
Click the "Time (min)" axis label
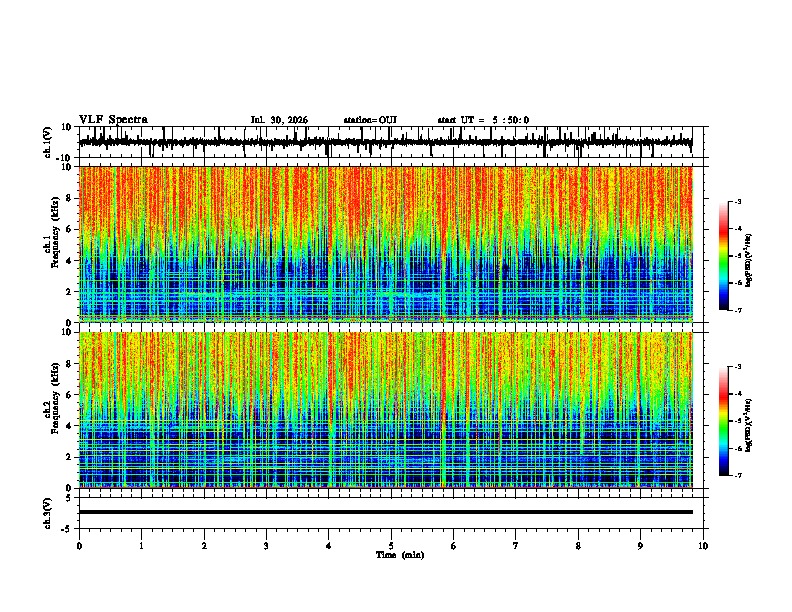tap(400, 555)
